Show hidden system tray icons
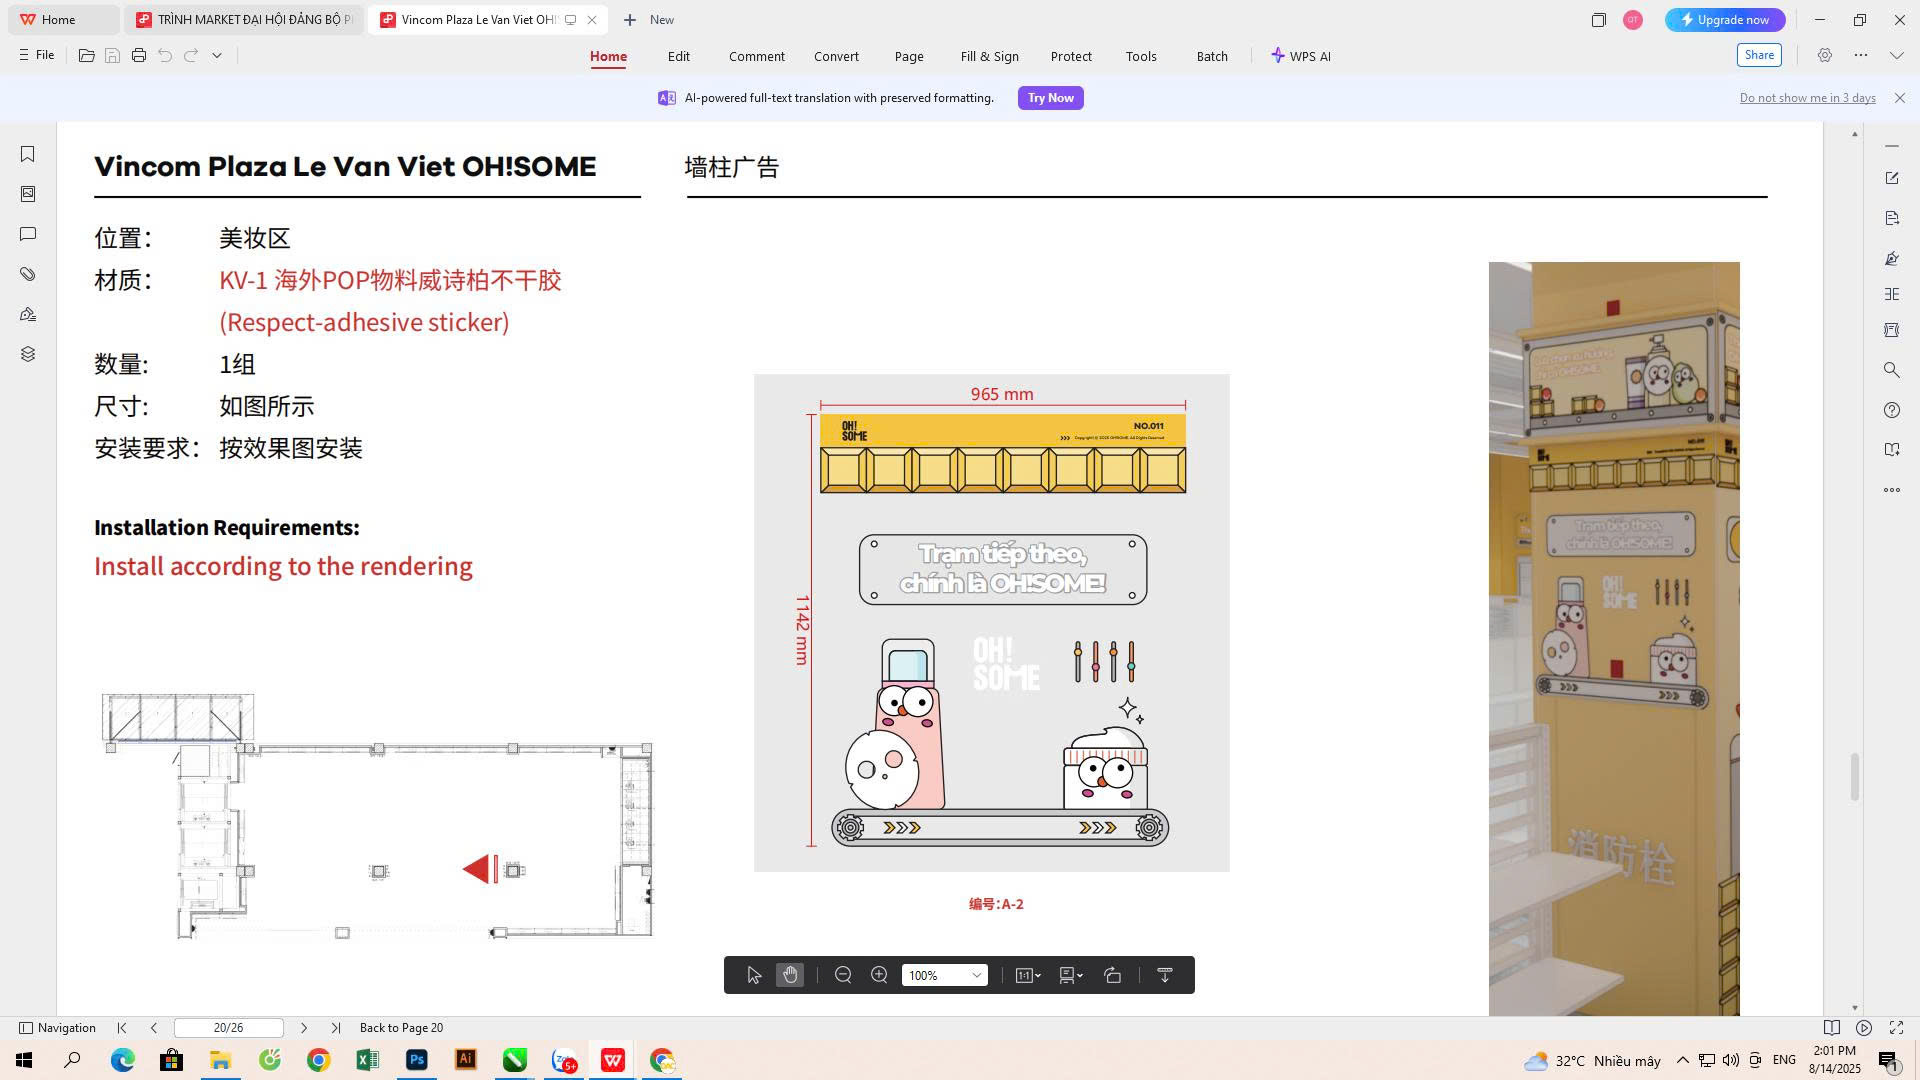 coord(1683,1060)
